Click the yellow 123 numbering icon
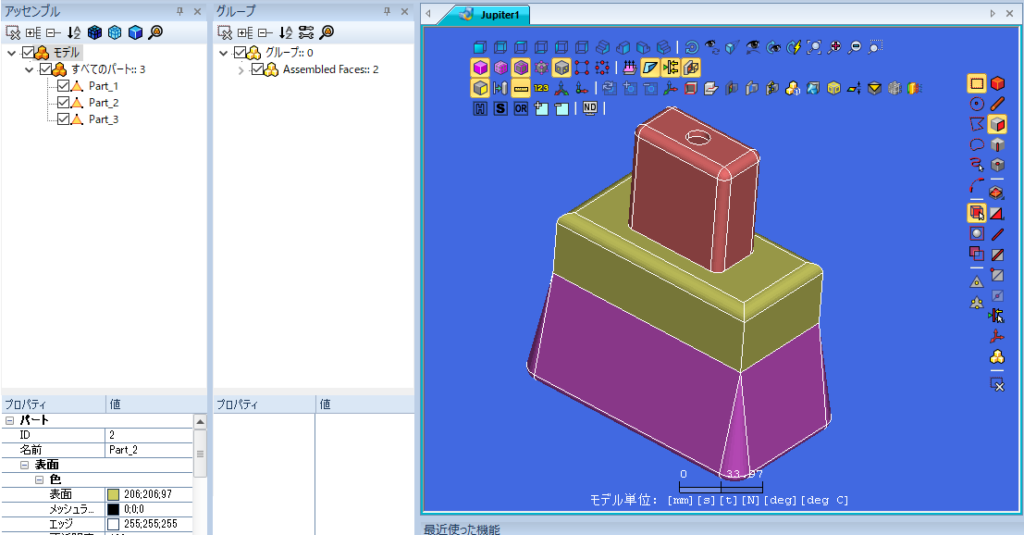Image resolution: width=1024 pixels, height=535 pixels. (541, 88)
